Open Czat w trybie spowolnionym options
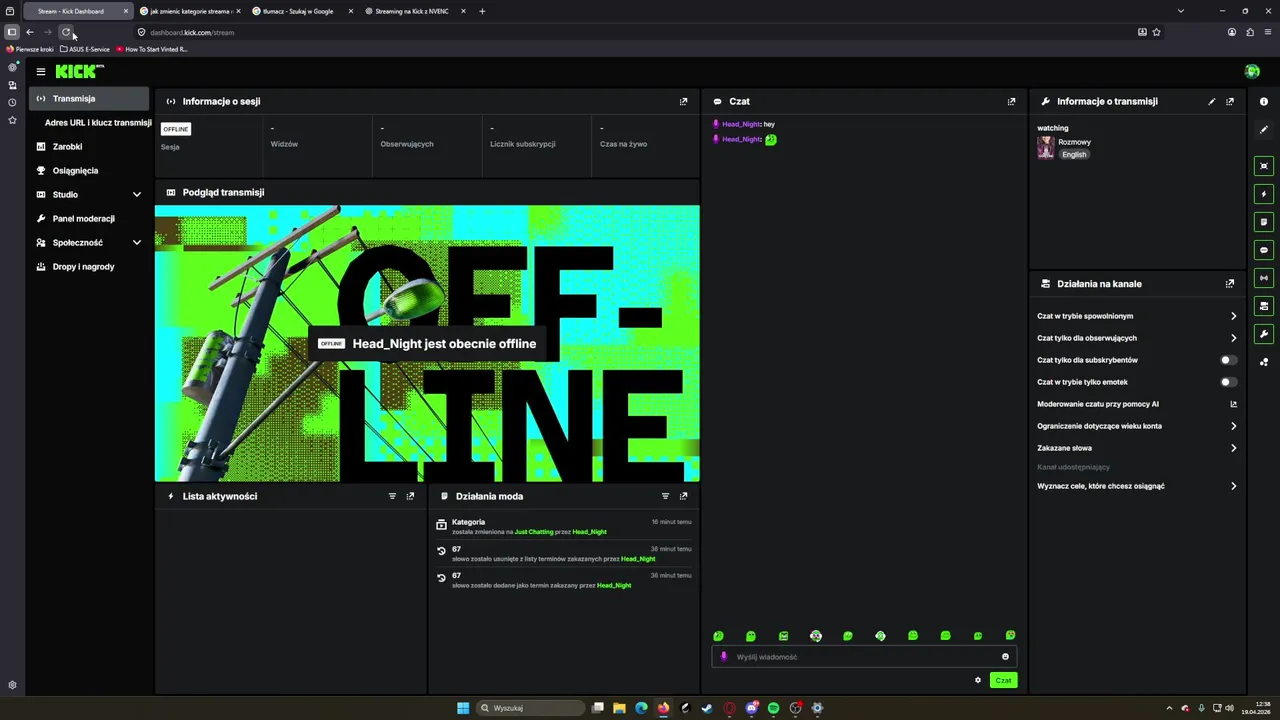This screenshot has width=1280, height=720. coord(1137,316)
